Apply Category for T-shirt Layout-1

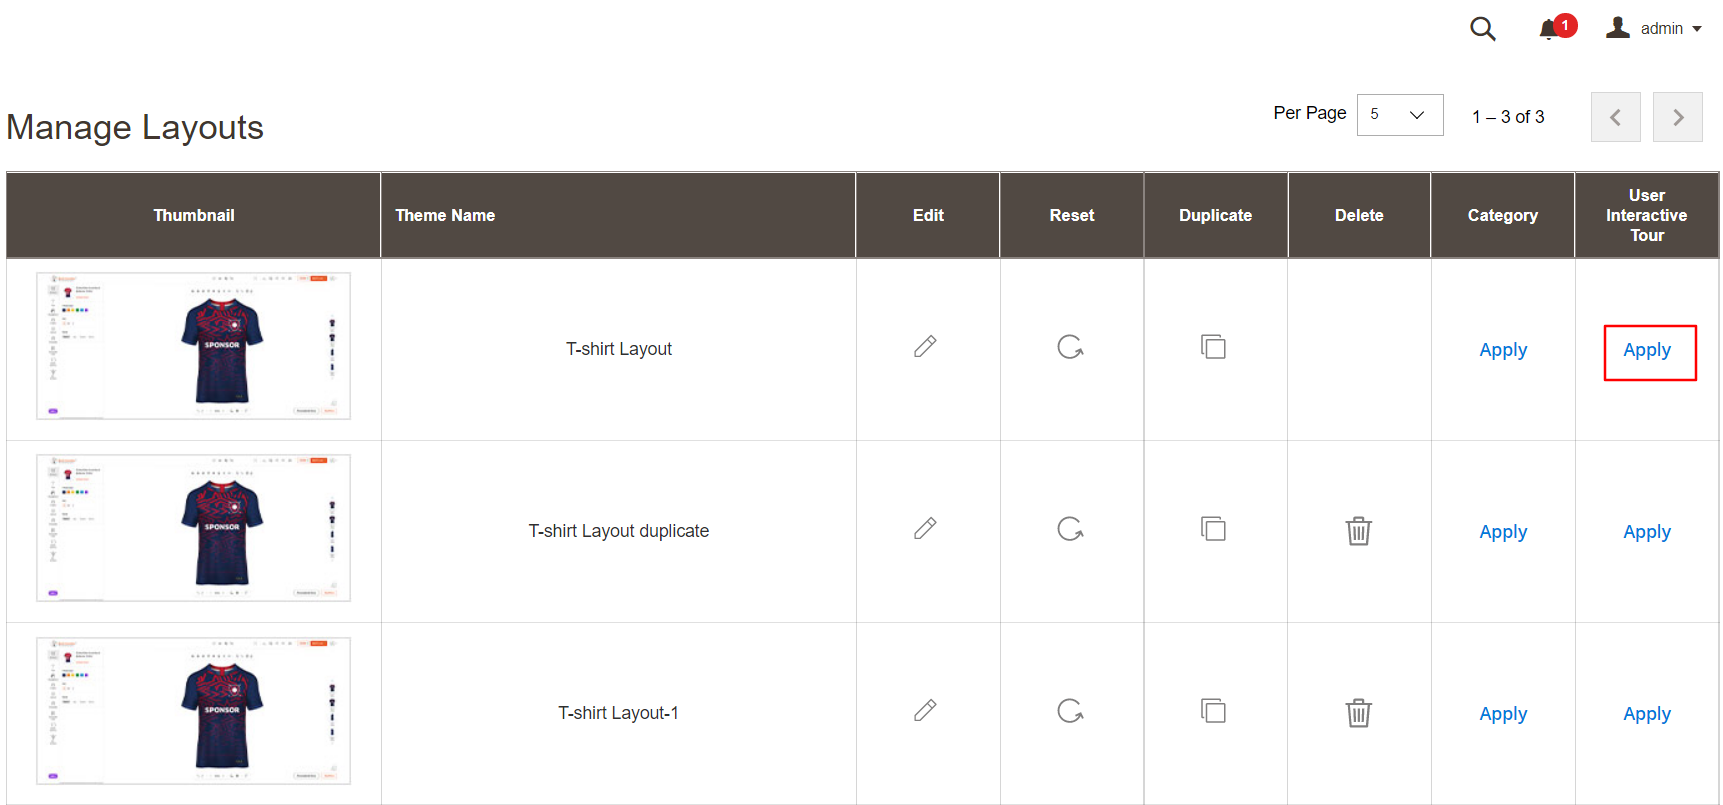point(1502,714)
